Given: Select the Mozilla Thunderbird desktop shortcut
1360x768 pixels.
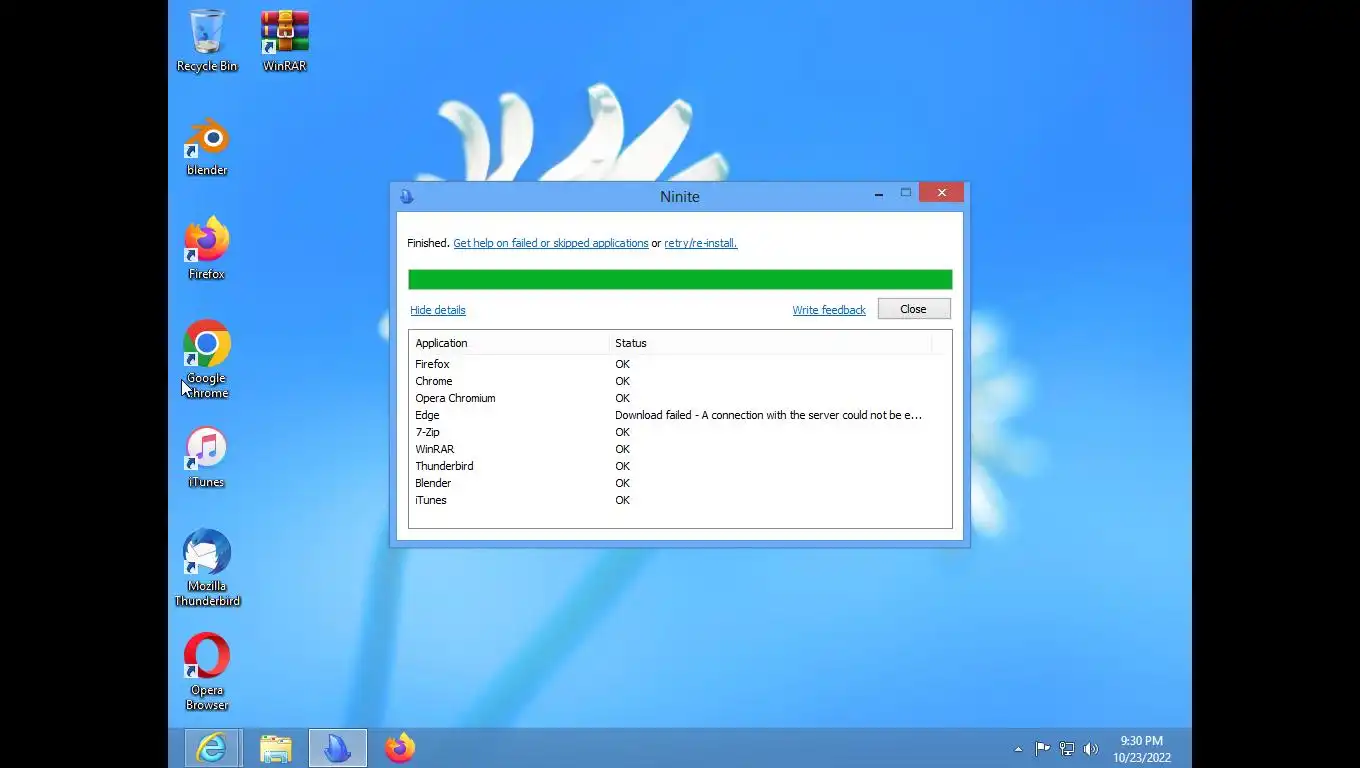Looking at the screenshot, I should [x=207, y=568].
